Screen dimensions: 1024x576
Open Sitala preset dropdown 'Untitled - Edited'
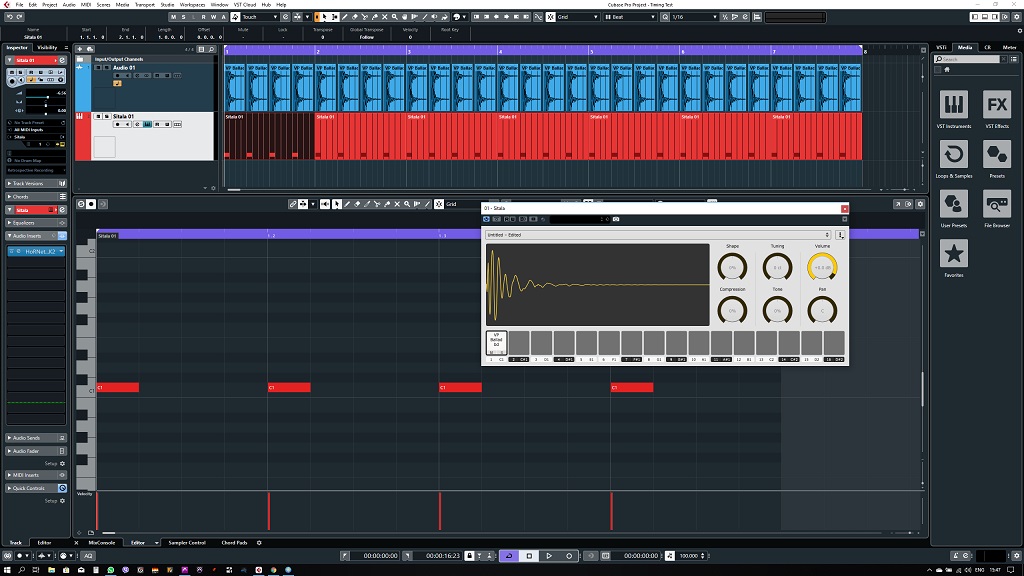point(658,234)
